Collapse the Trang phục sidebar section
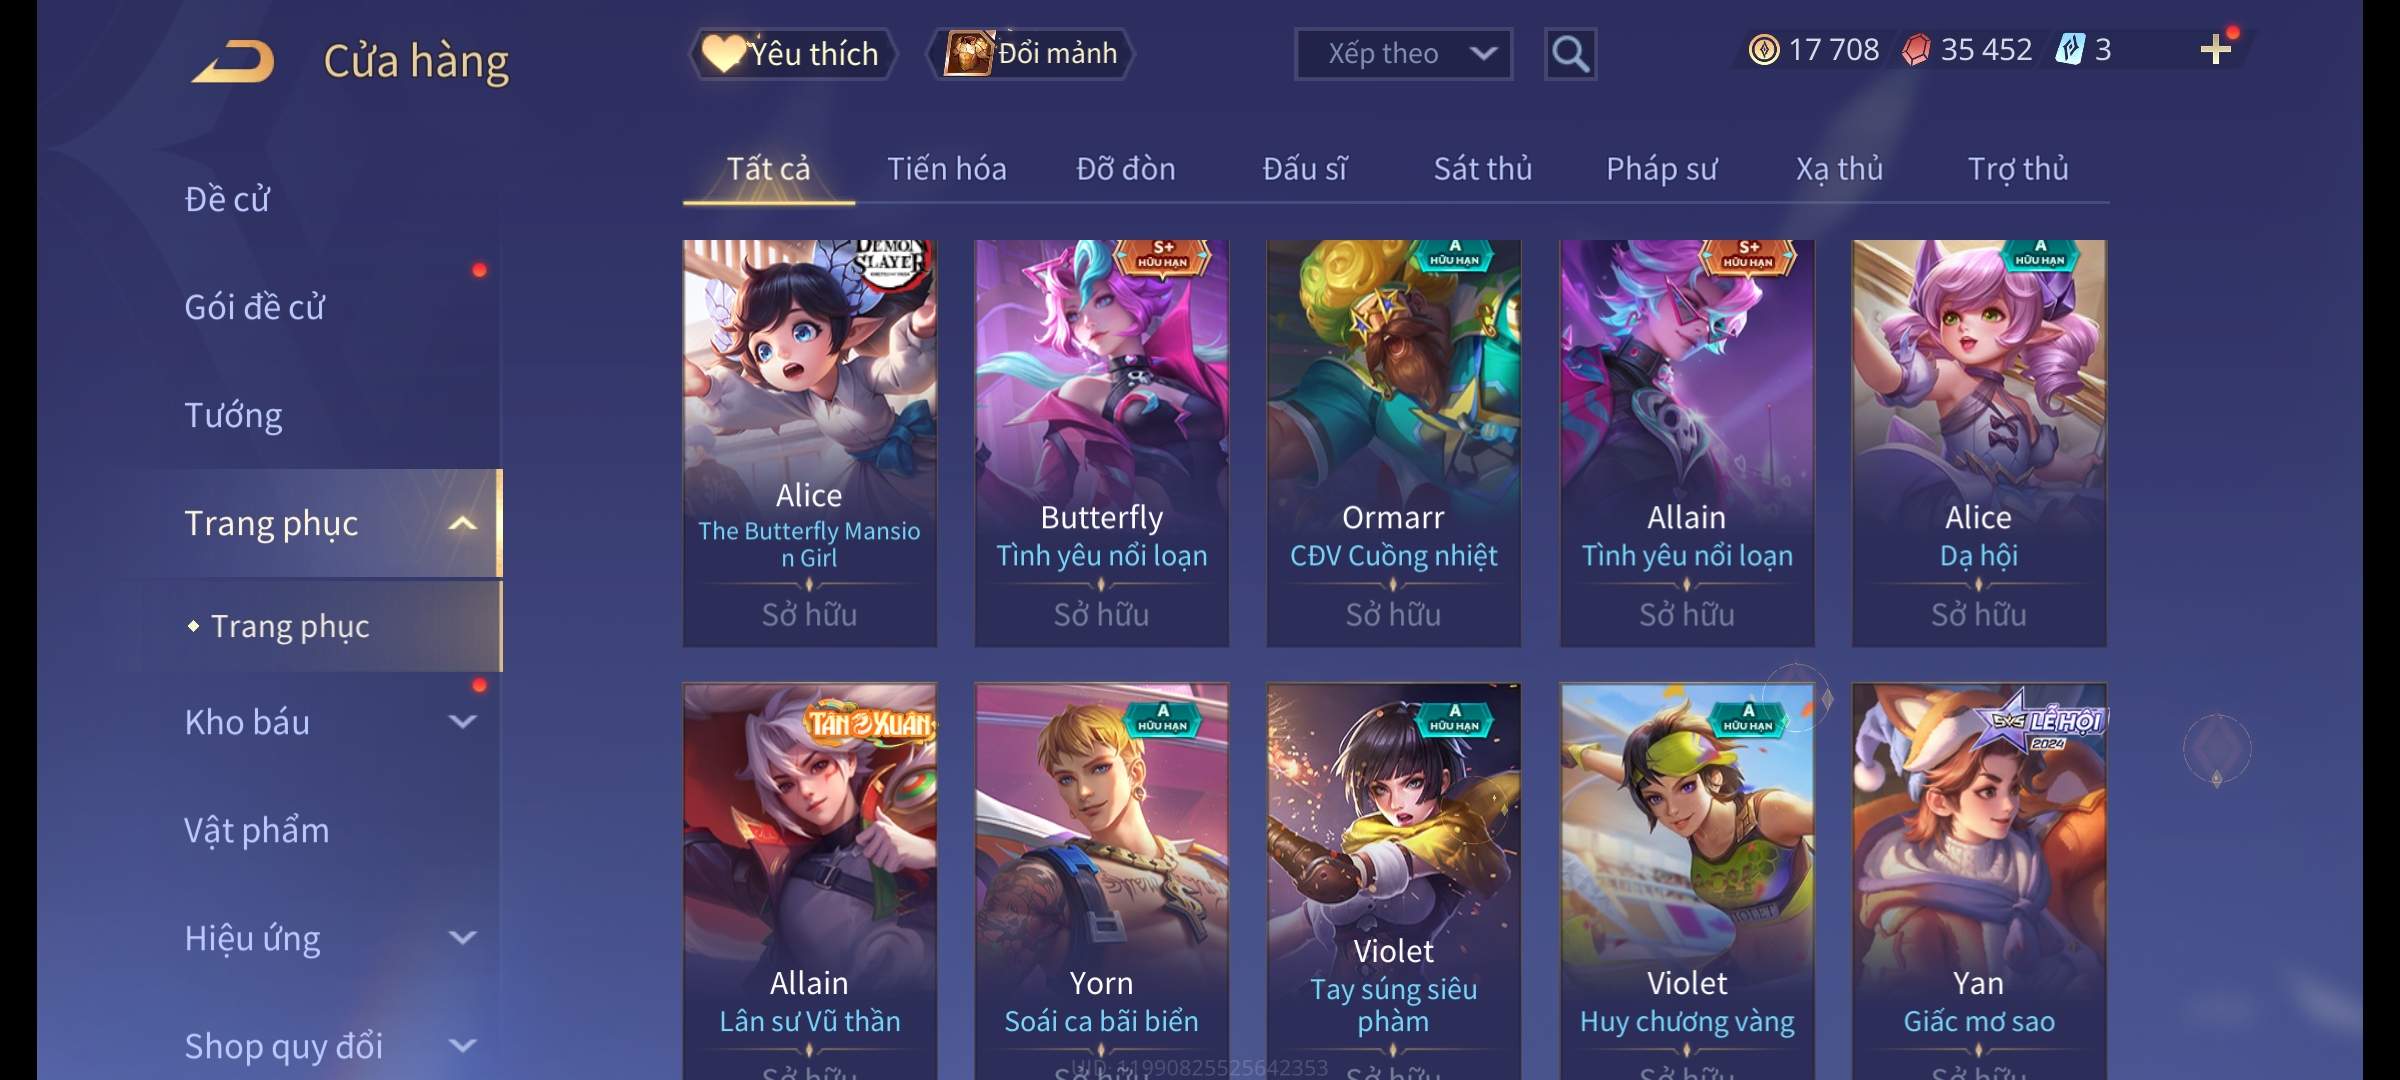This screenshot has width=2400, height=1080. pos(462,523)
